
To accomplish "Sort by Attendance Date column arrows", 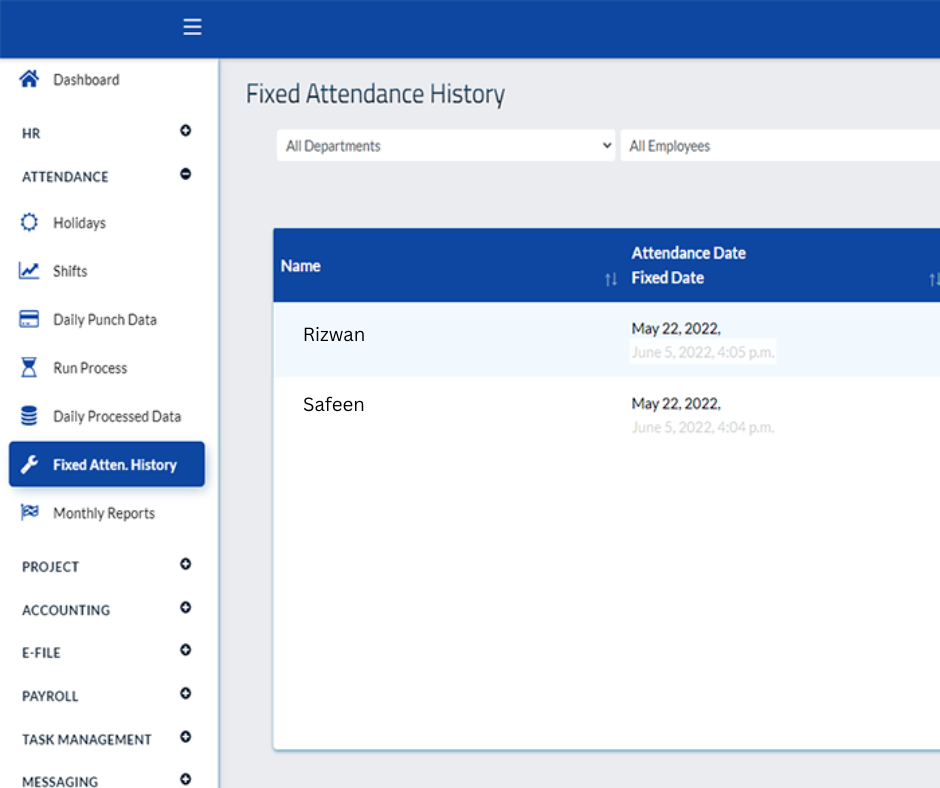I will (934, 279).
